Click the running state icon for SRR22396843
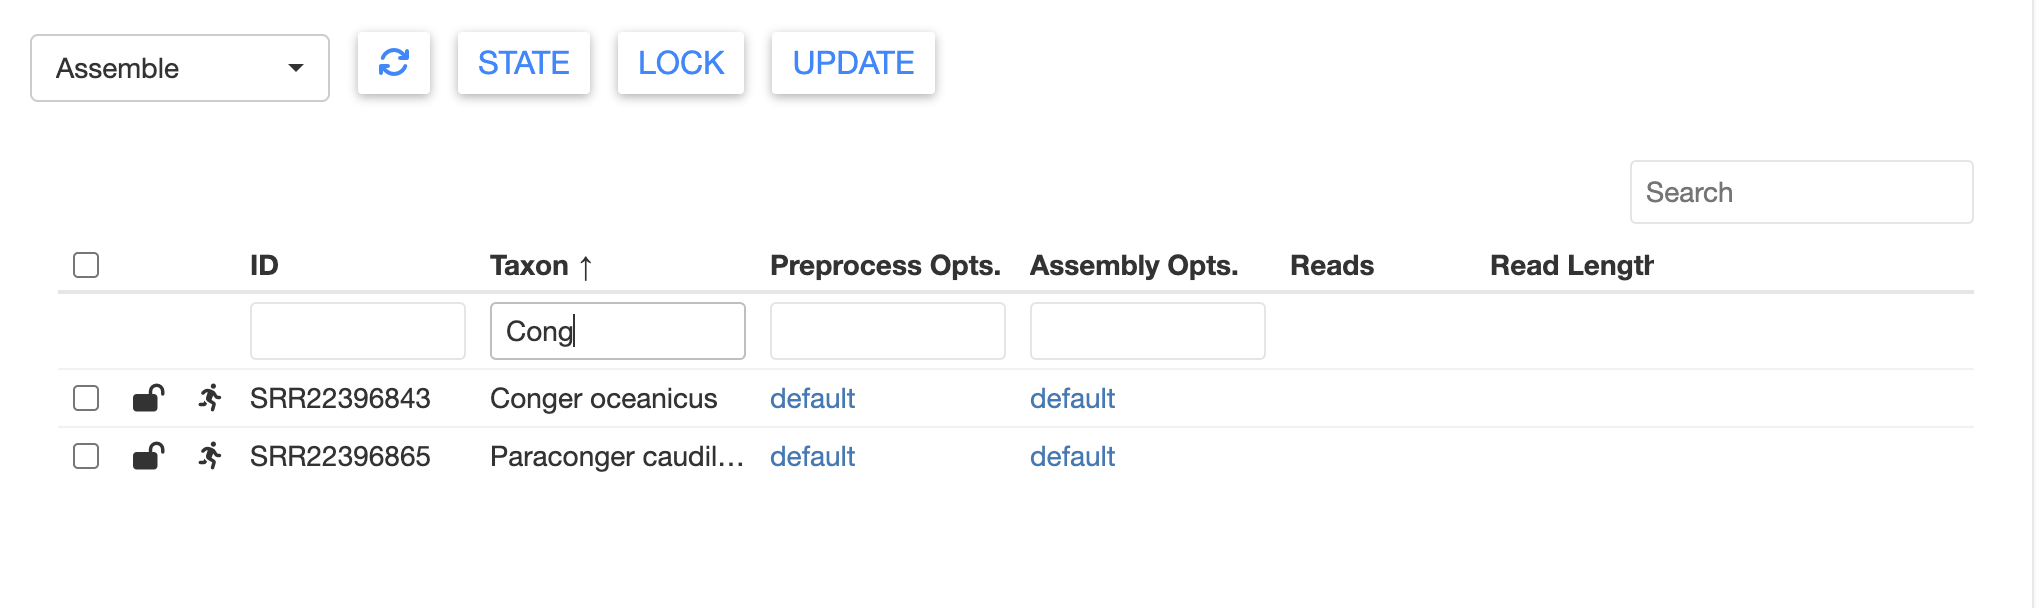This screenshot has height=608, width=2036. [210, 398]
